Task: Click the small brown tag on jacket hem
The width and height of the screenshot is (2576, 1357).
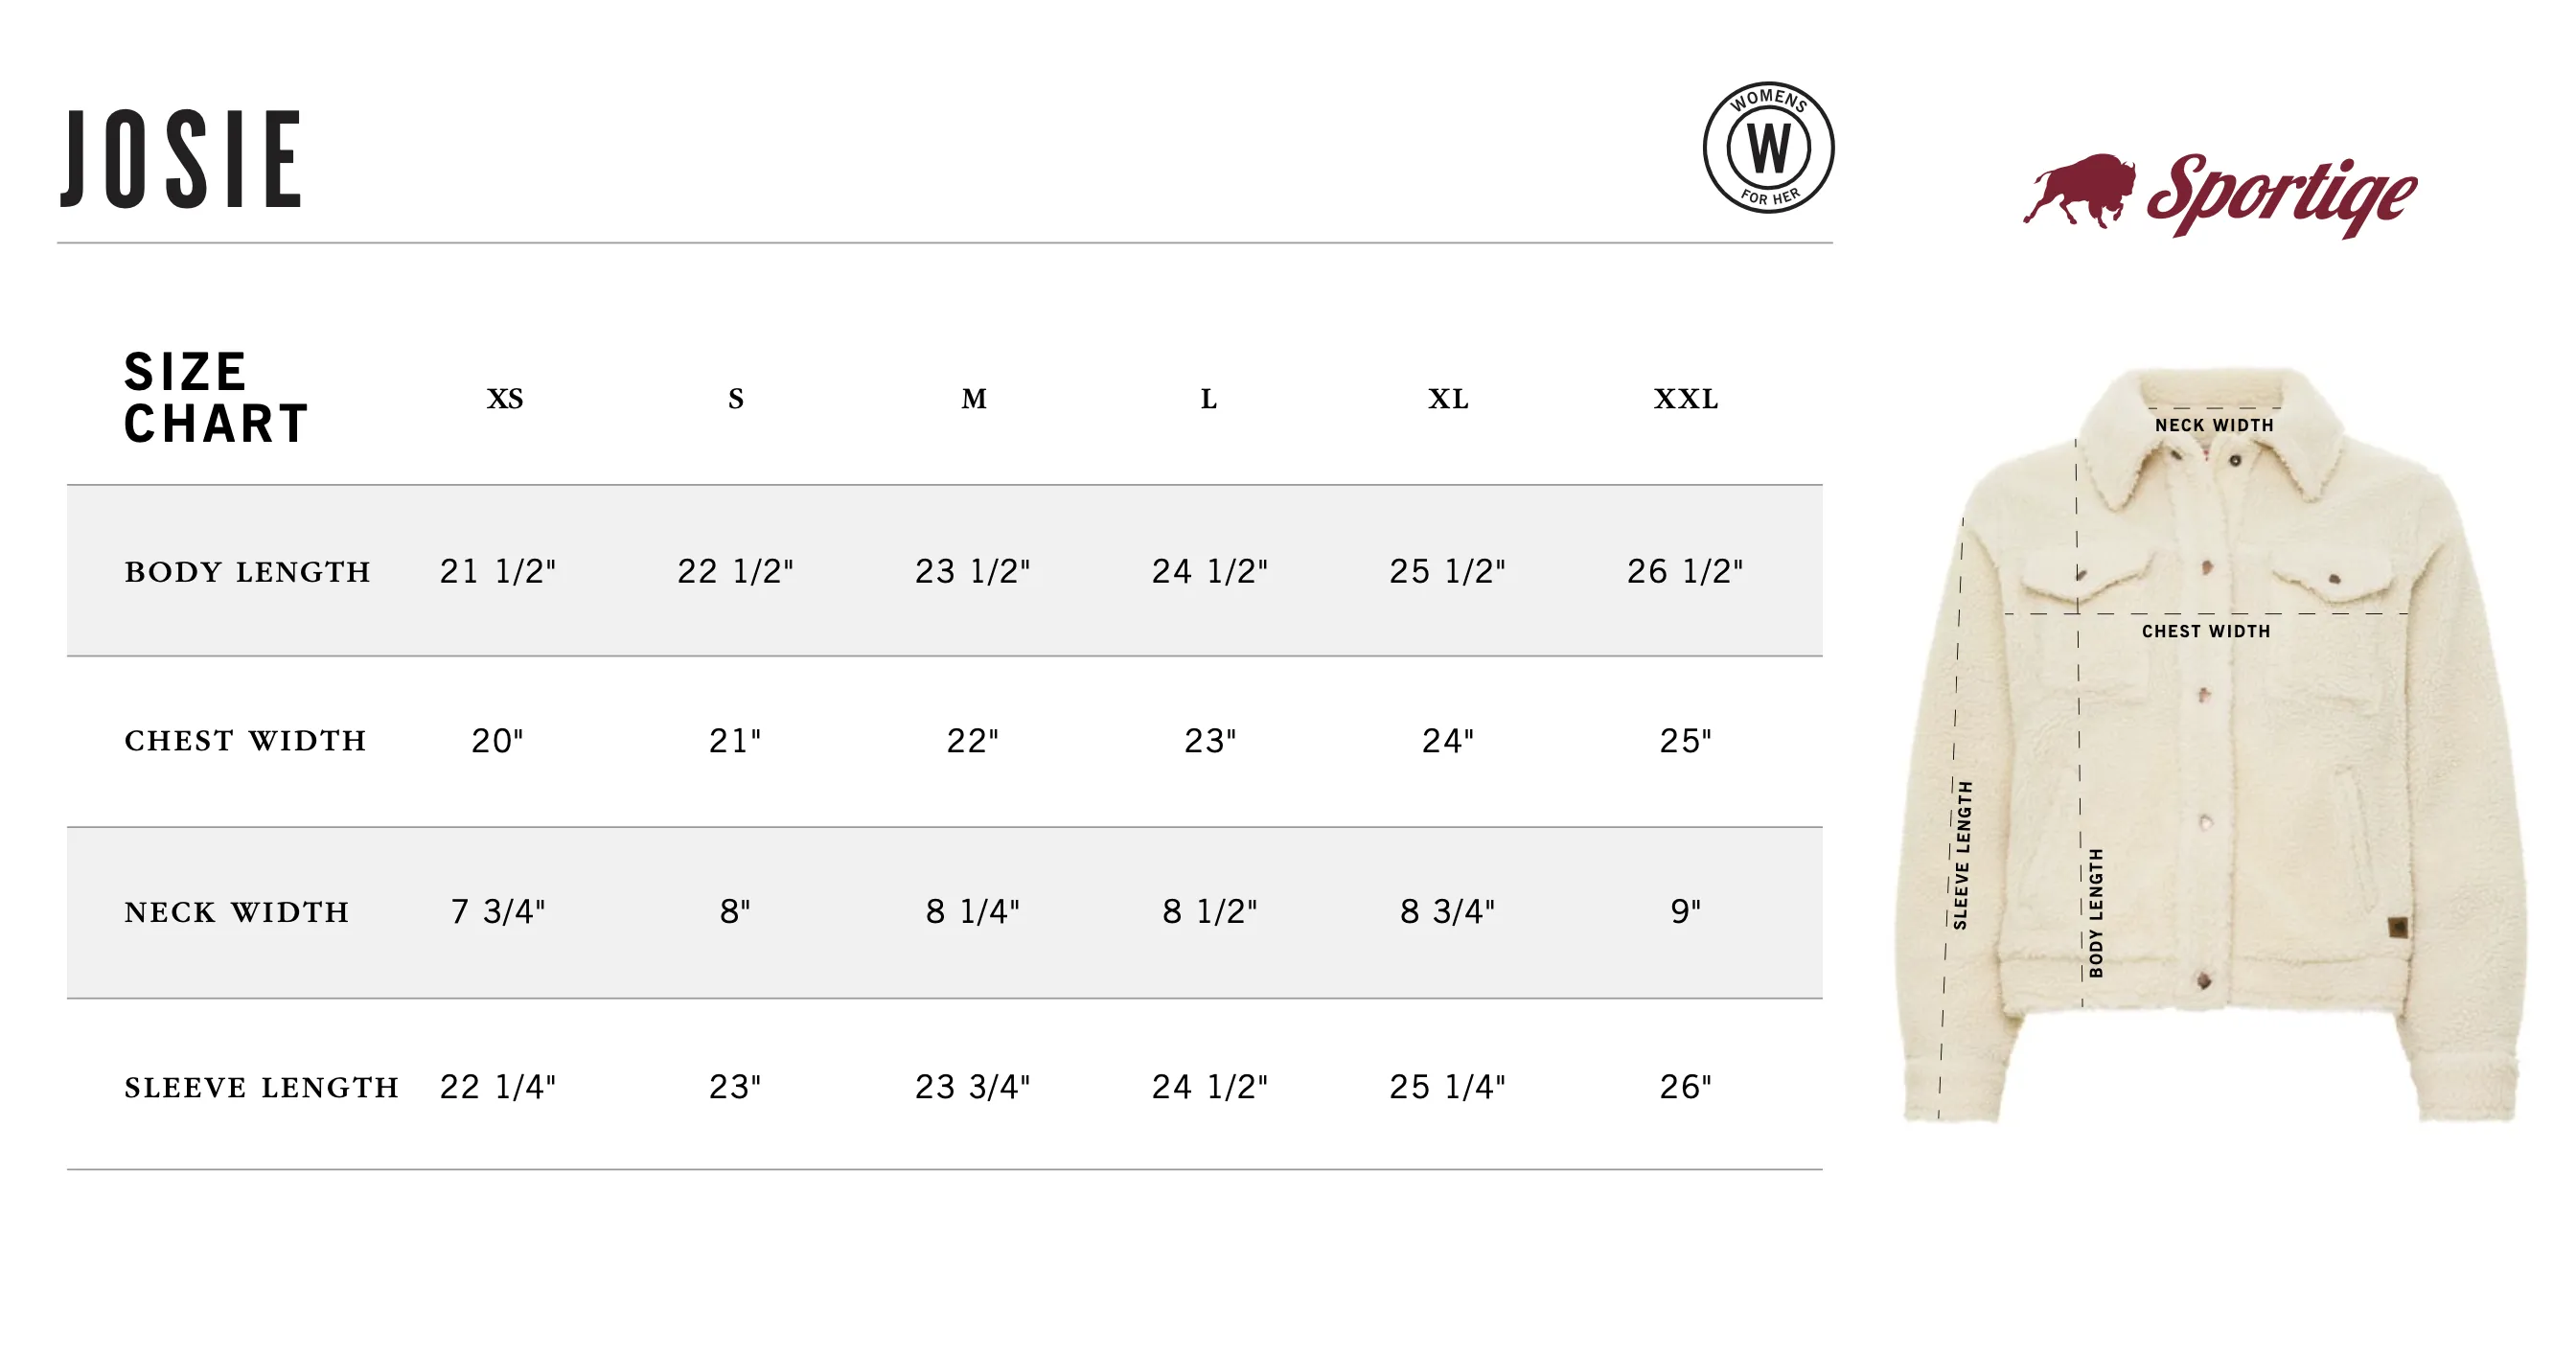Action: point(2398,927)
